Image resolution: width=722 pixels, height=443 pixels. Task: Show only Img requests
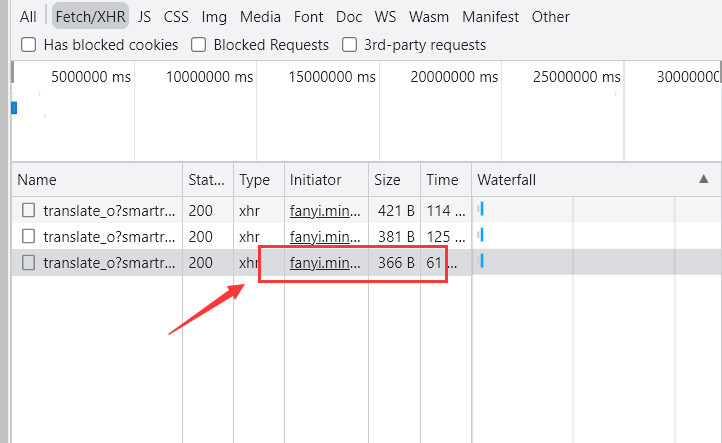214,17
